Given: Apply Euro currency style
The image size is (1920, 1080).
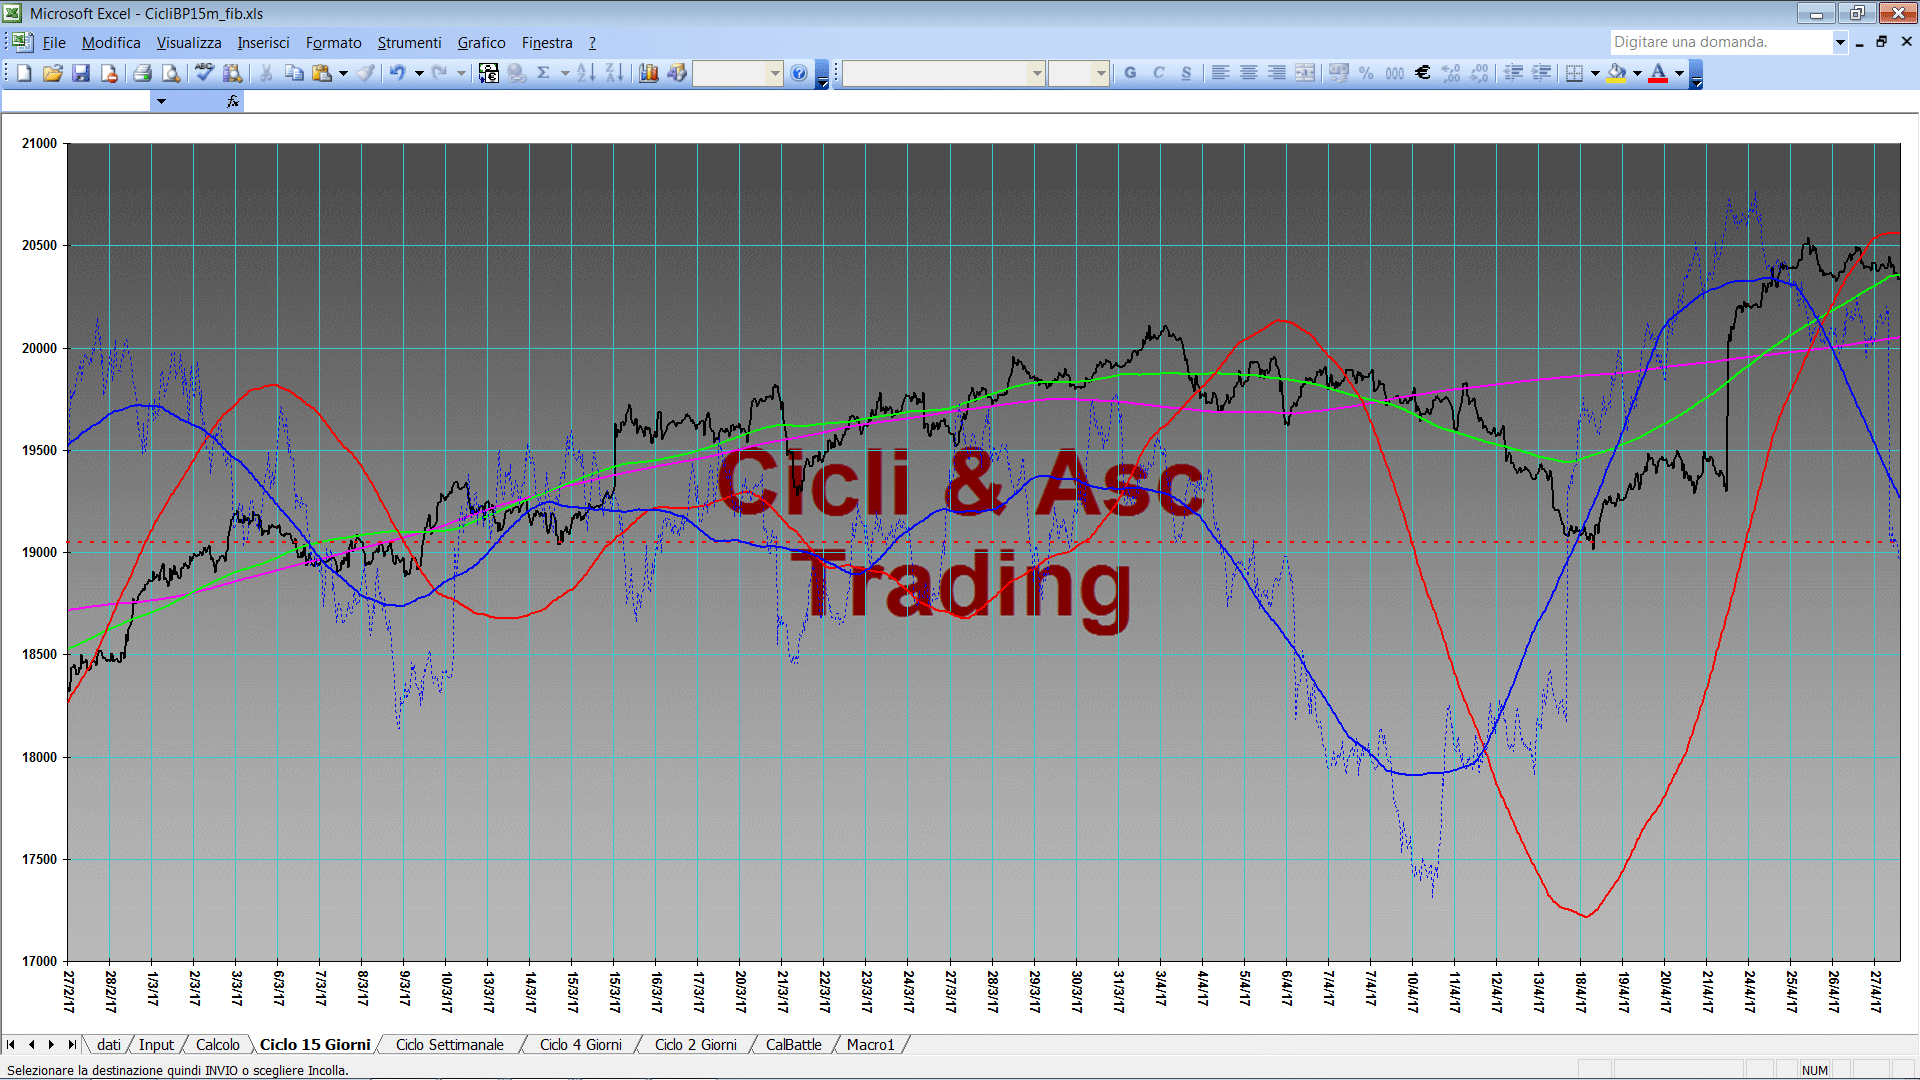Looking at the screenshot, I should coord(1423,73).
